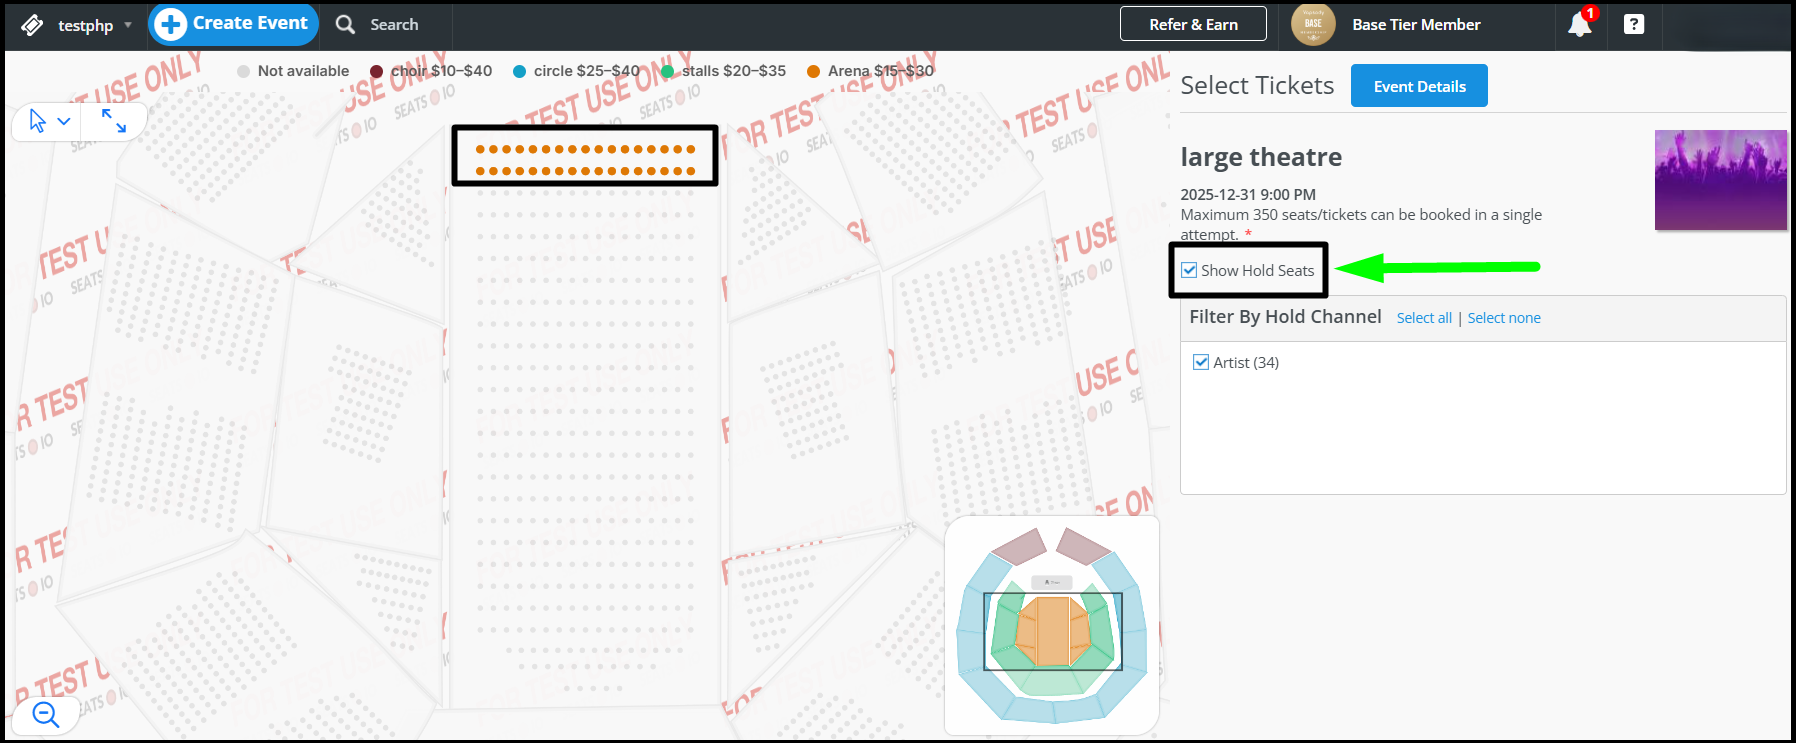Image resolution: width=1796 pixels, height=743 pixels.
Task: Click the fullscreen expand arrows icon
Action: (114, 121)
